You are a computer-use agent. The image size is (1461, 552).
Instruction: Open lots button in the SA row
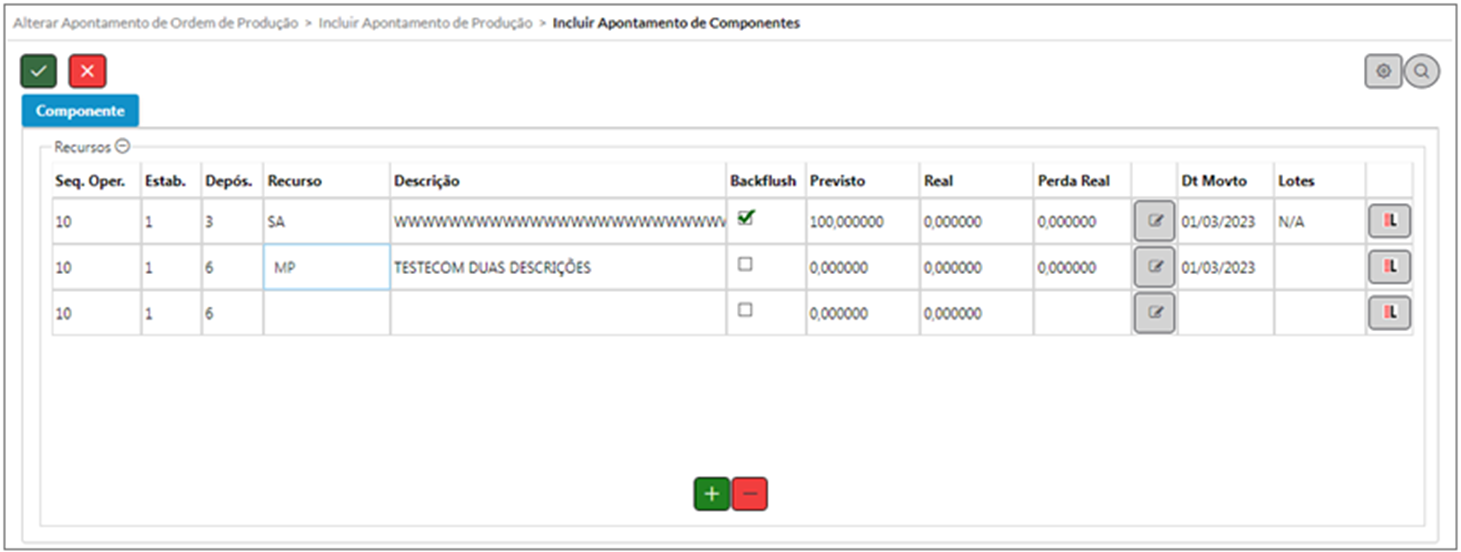click(x=1390, y=221)
